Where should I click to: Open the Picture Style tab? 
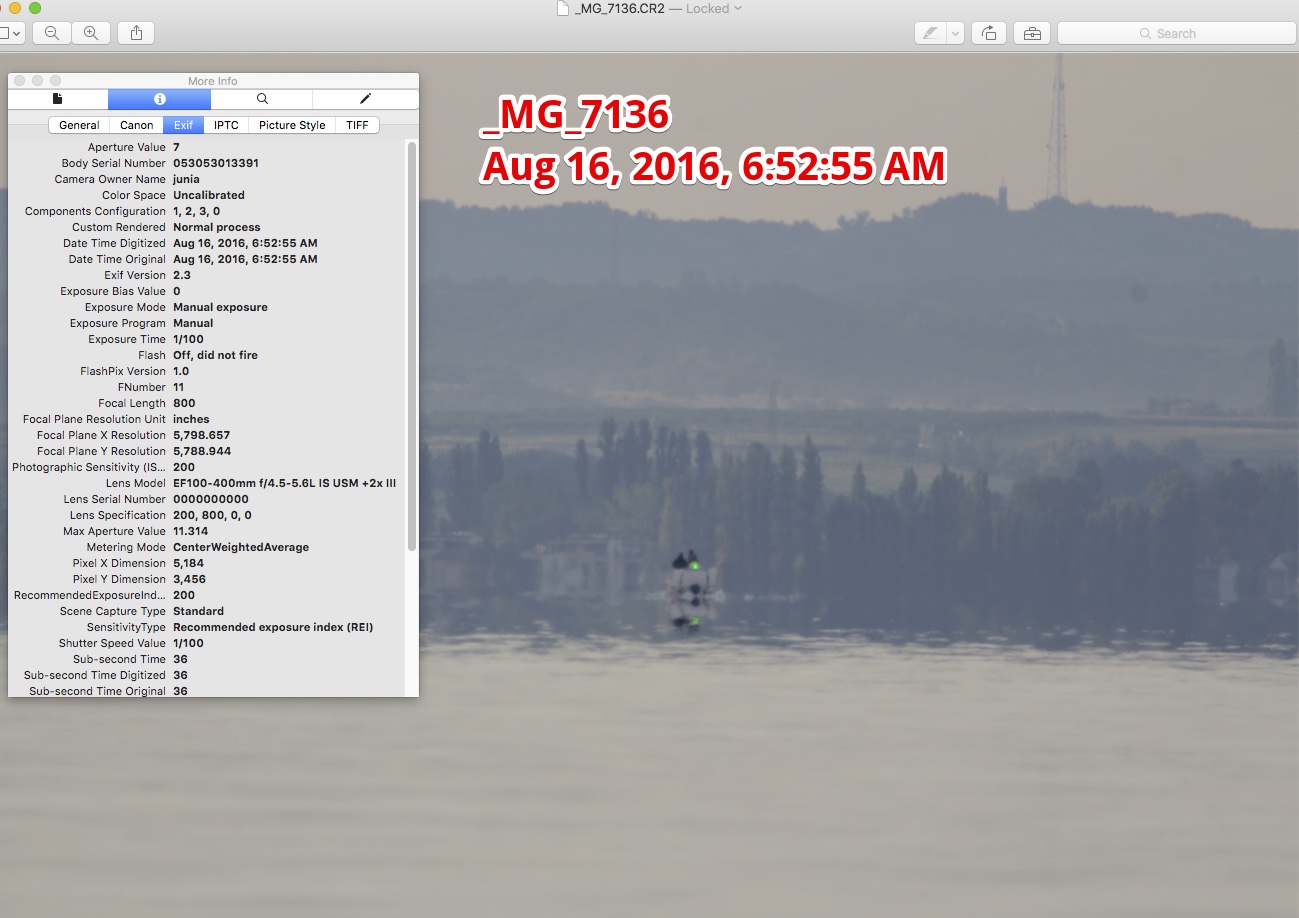click(x=292, y=125)
